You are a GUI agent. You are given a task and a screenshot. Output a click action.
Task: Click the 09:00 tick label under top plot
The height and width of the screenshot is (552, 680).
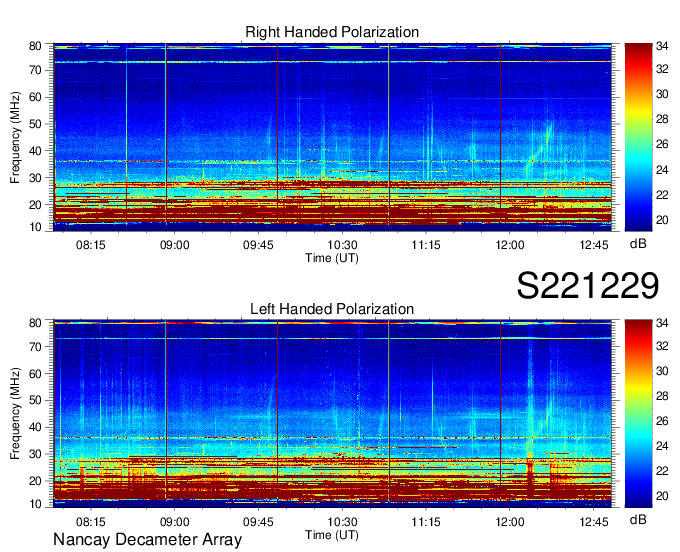(174, 245)
